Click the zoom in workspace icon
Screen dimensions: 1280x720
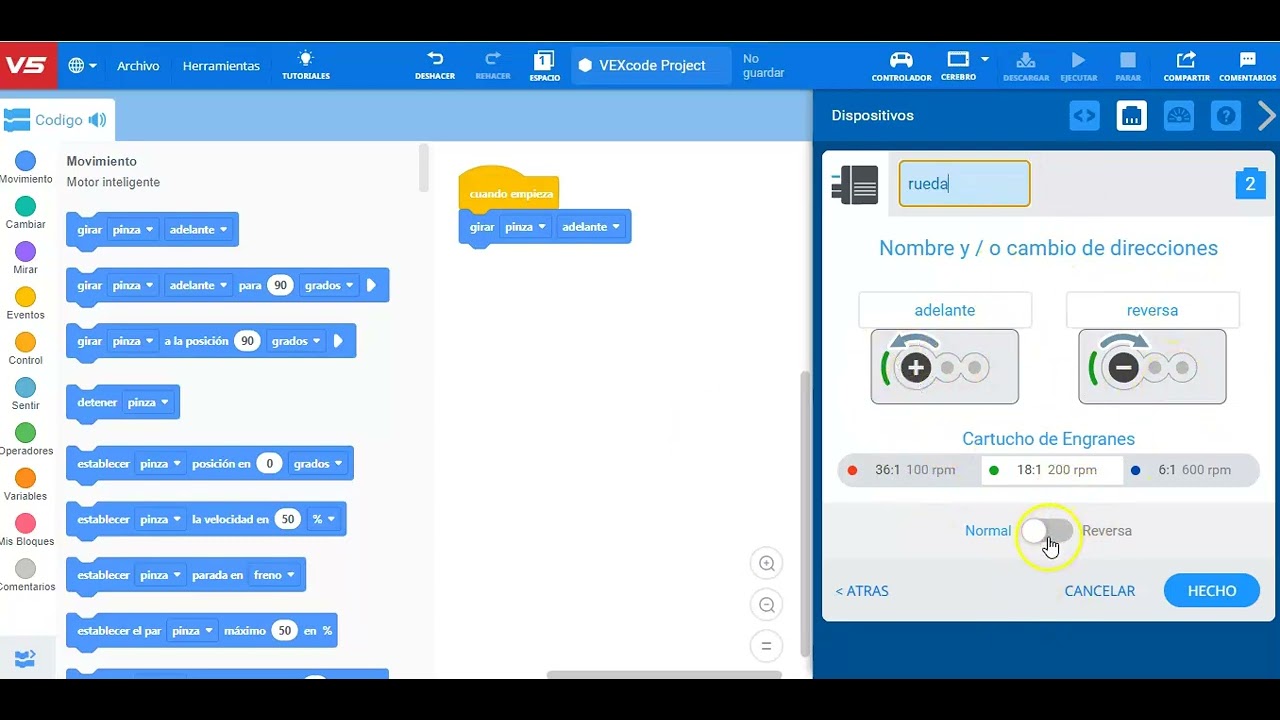click(767, 563)
